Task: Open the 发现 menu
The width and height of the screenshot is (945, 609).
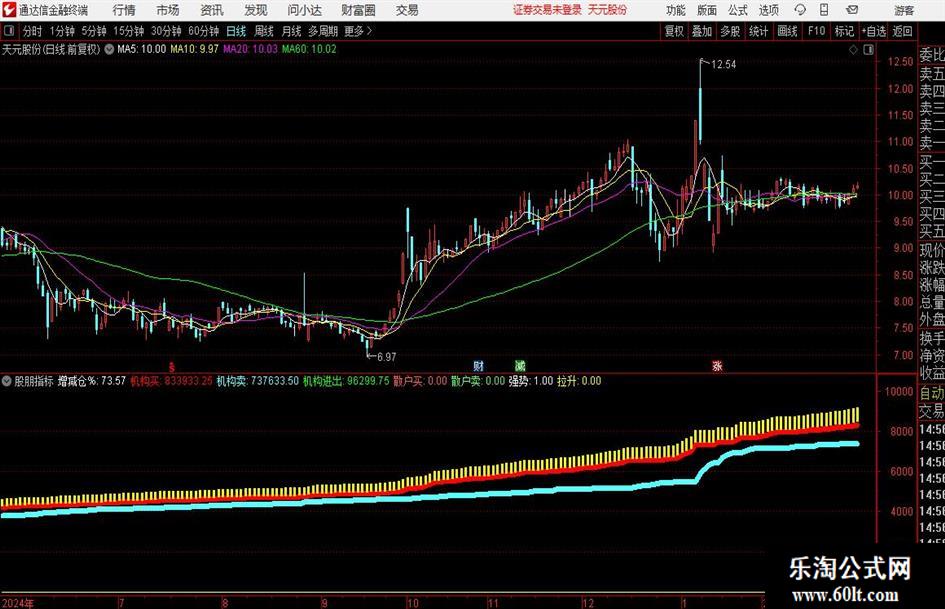Action: 256,10
